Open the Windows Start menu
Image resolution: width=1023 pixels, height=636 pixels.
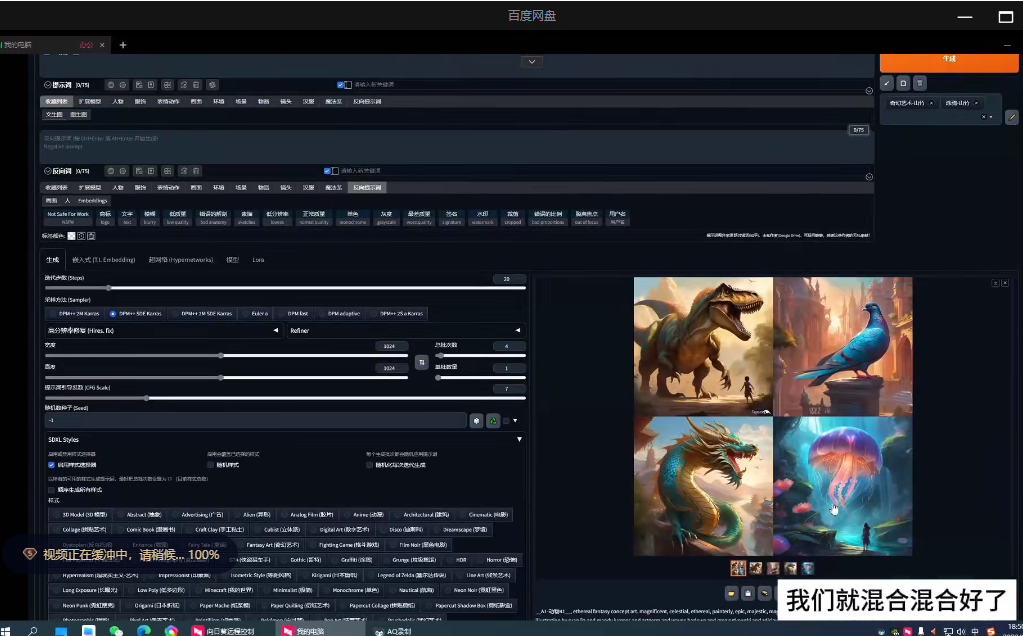pos(5,631)
